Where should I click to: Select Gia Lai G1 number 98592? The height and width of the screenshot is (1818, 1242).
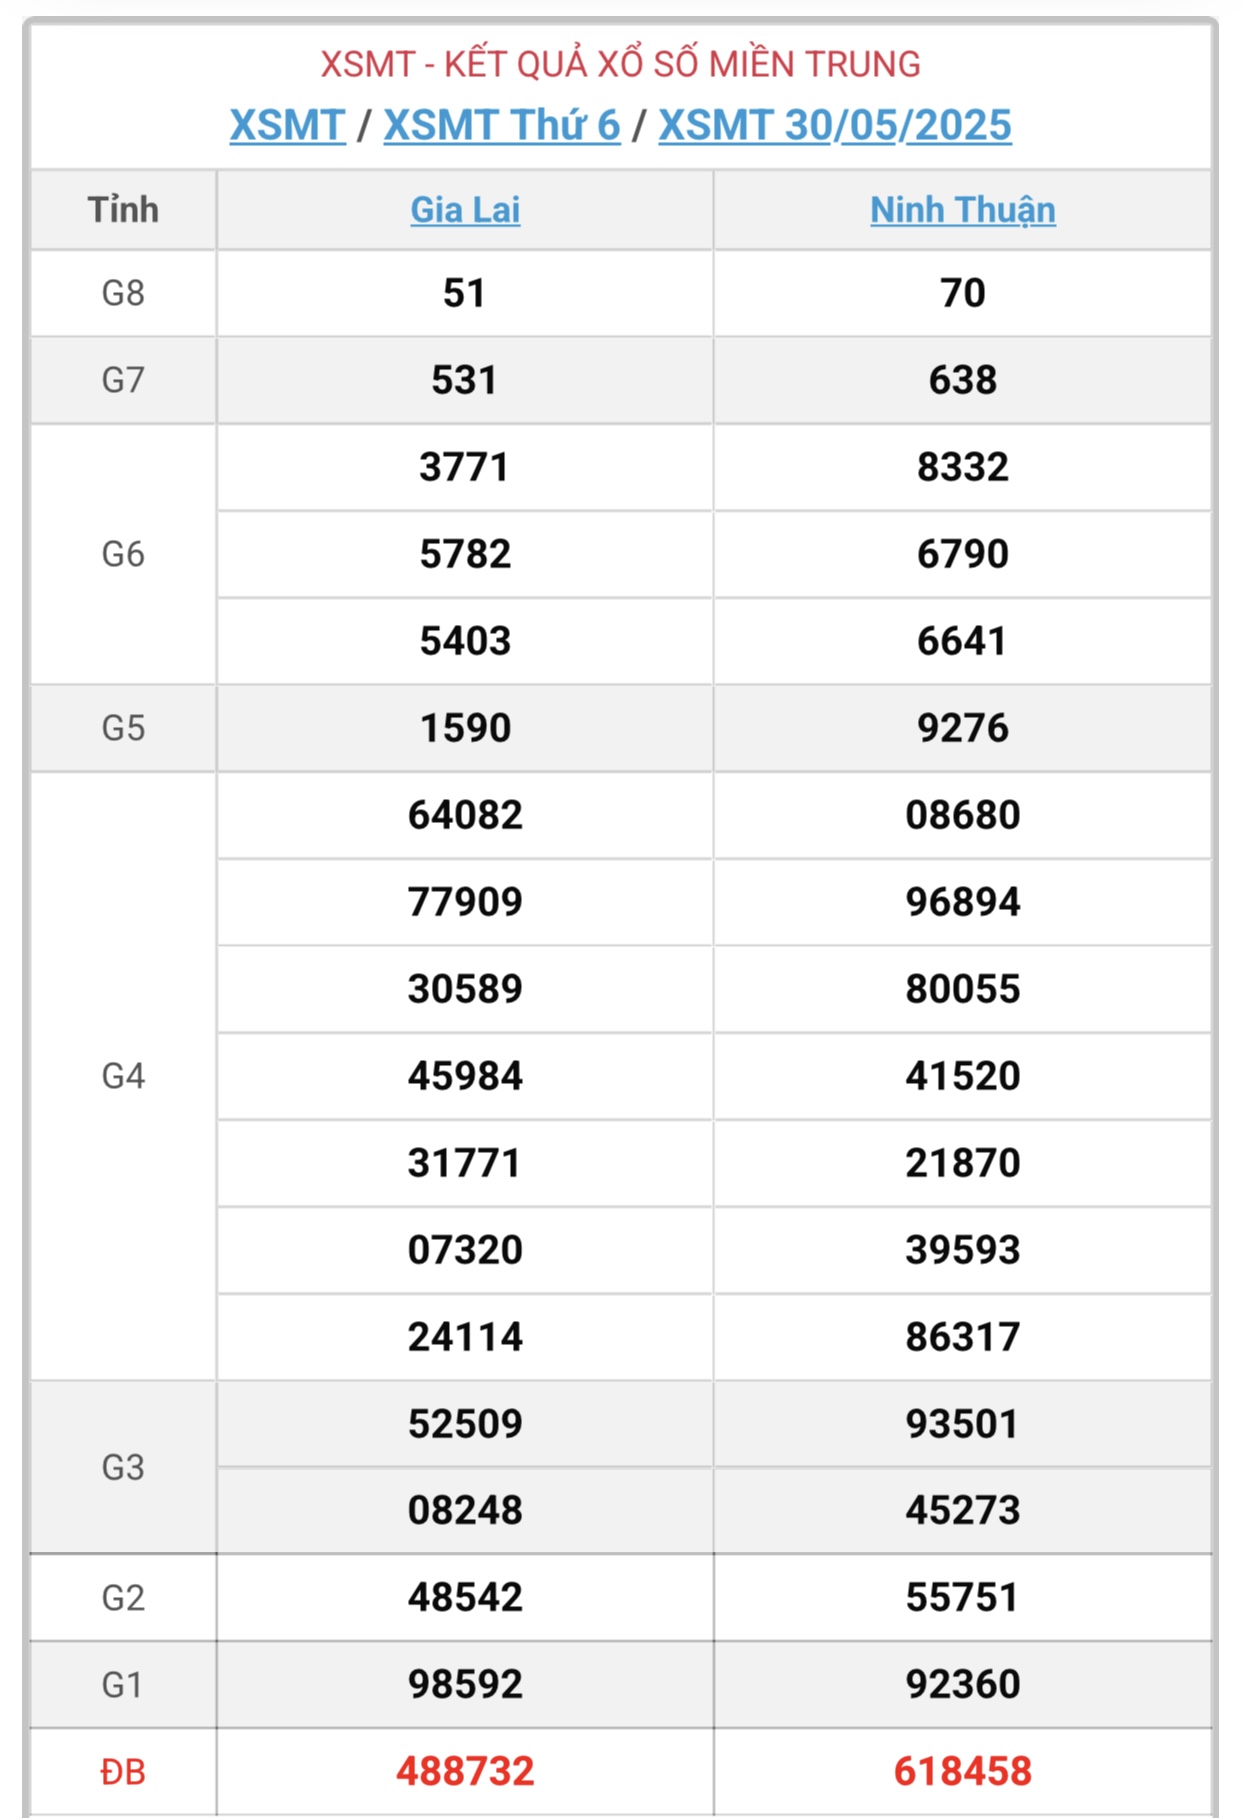click(465, 1684)
